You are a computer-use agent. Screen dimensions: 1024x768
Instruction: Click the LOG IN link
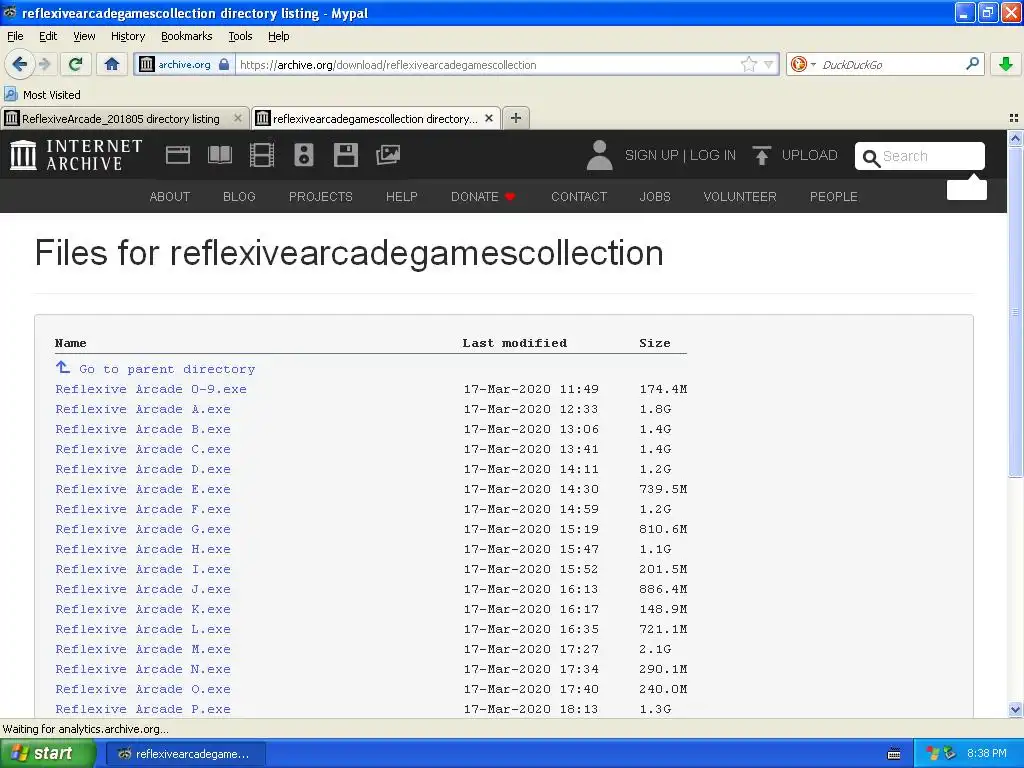point(712,155)
